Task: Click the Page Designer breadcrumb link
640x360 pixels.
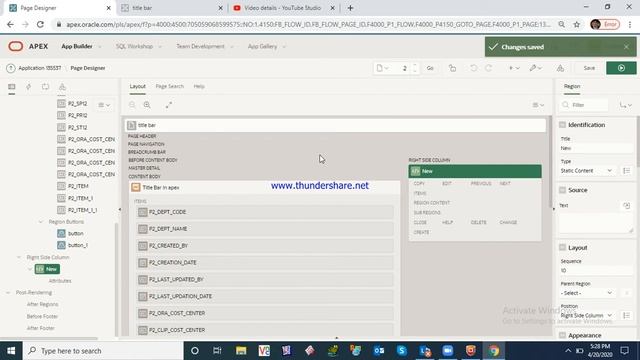Action: click(x=88, y=68)
